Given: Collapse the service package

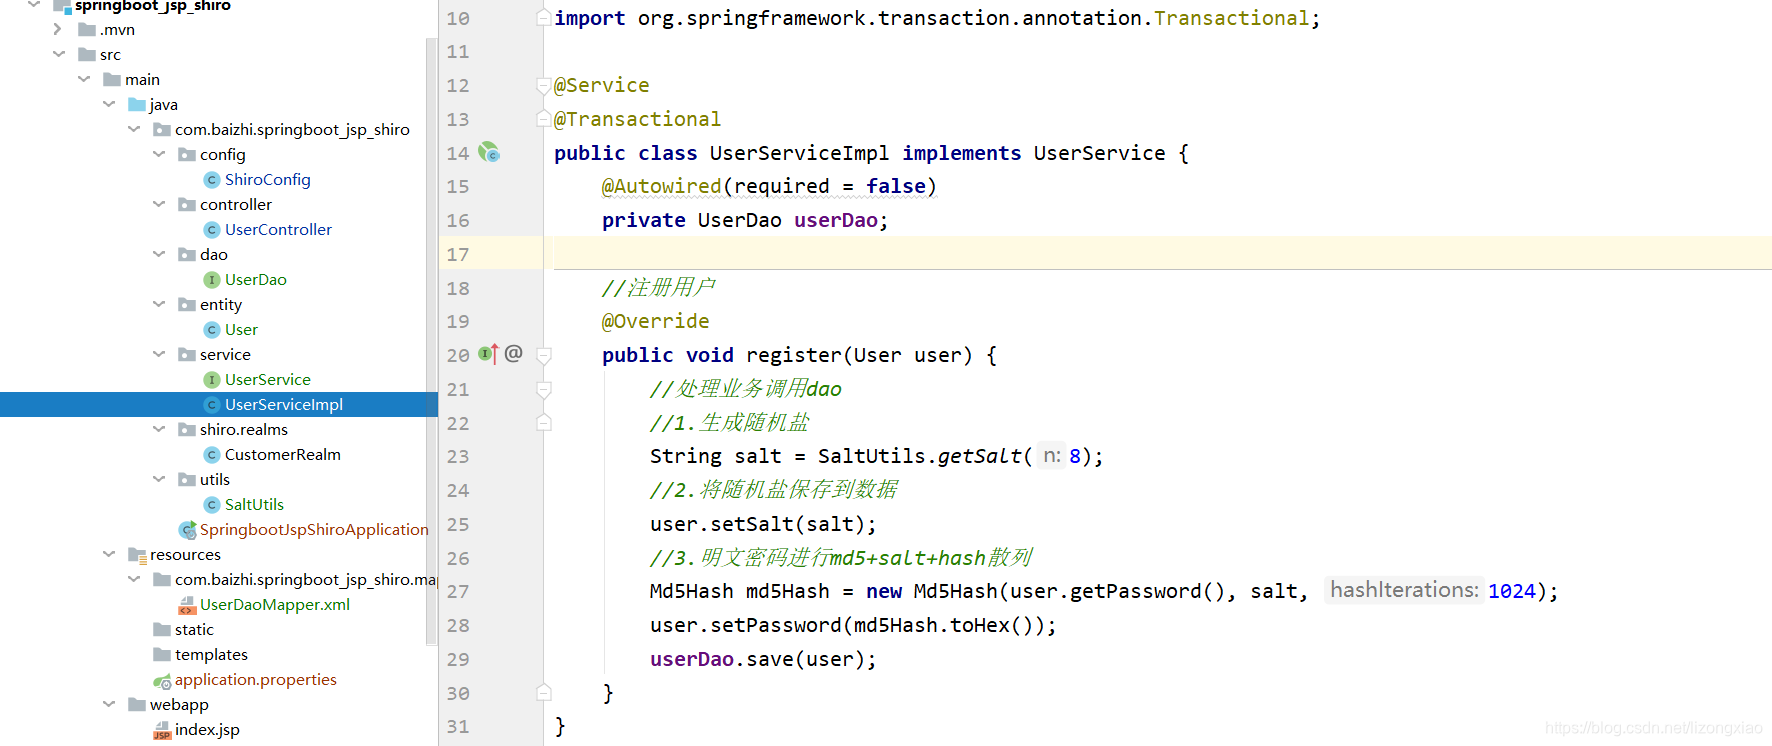Looking at the screenshot, I should tap(159, 354).
